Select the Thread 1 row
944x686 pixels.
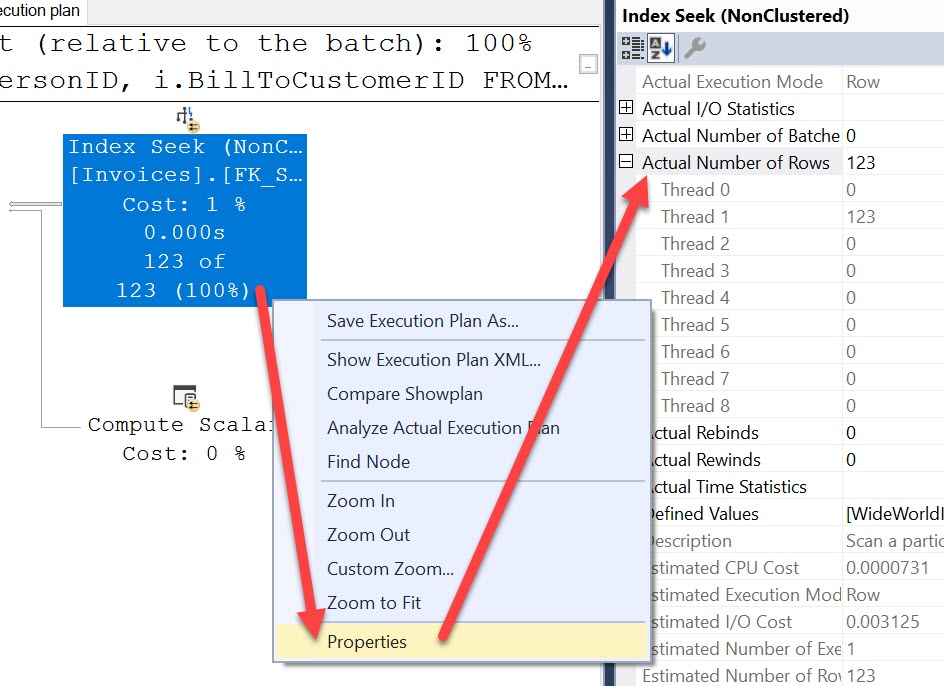click(790, 216)
